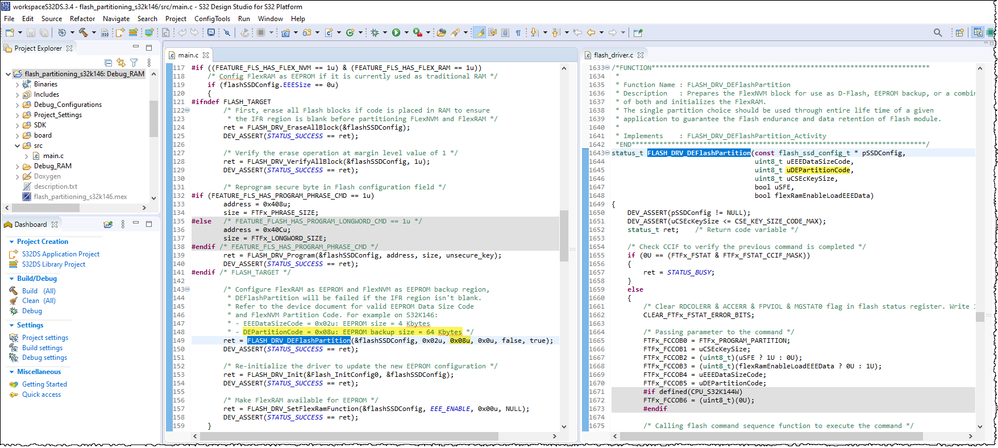Click Getting Started link in Dashboard
Viewport: 998px width, 448px height.
pyautogui.click(x=44, y=384)
